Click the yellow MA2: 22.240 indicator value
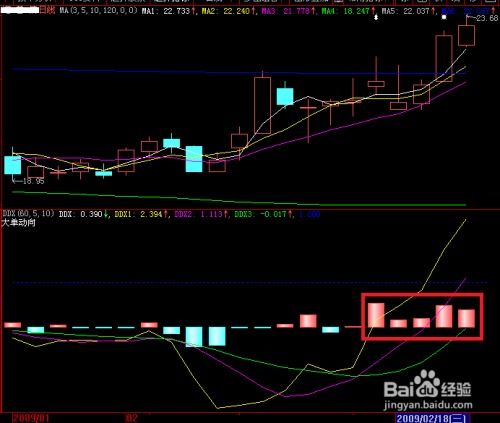 point(226,11)
